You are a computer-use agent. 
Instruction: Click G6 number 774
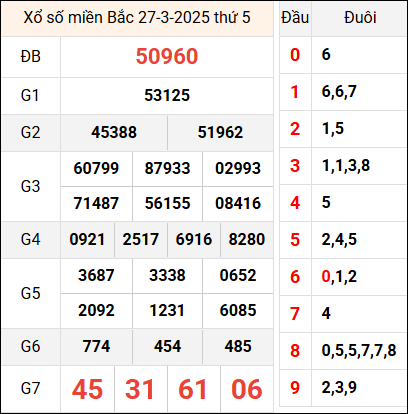(96, 346)
